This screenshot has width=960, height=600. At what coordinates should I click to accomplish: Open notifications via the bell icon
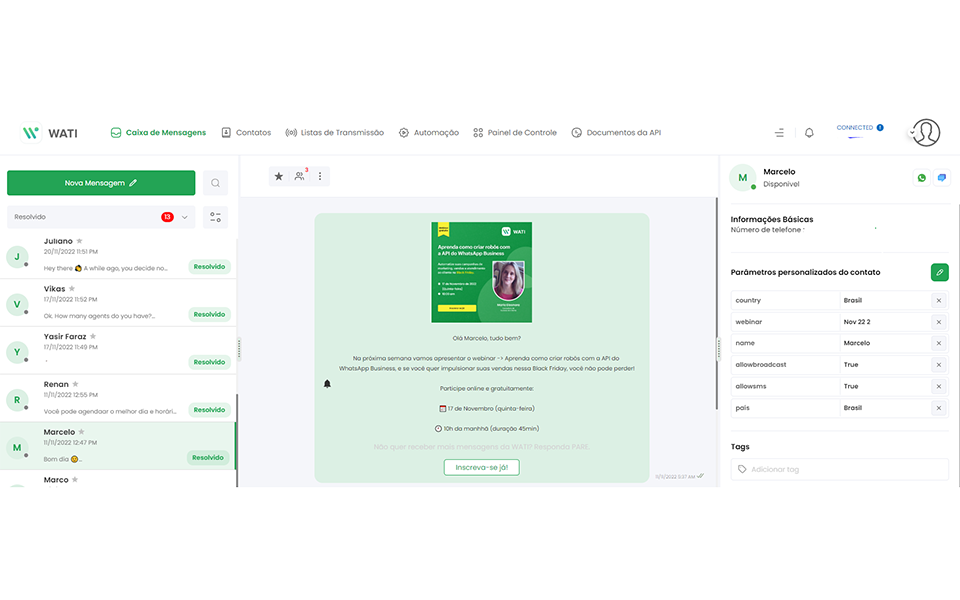click(x=810, y=131)
